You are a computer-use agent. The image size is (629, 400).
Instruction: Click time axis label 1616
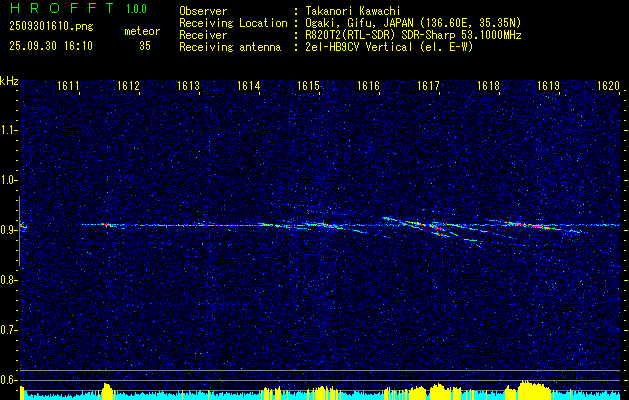click(x=369, y=86)
